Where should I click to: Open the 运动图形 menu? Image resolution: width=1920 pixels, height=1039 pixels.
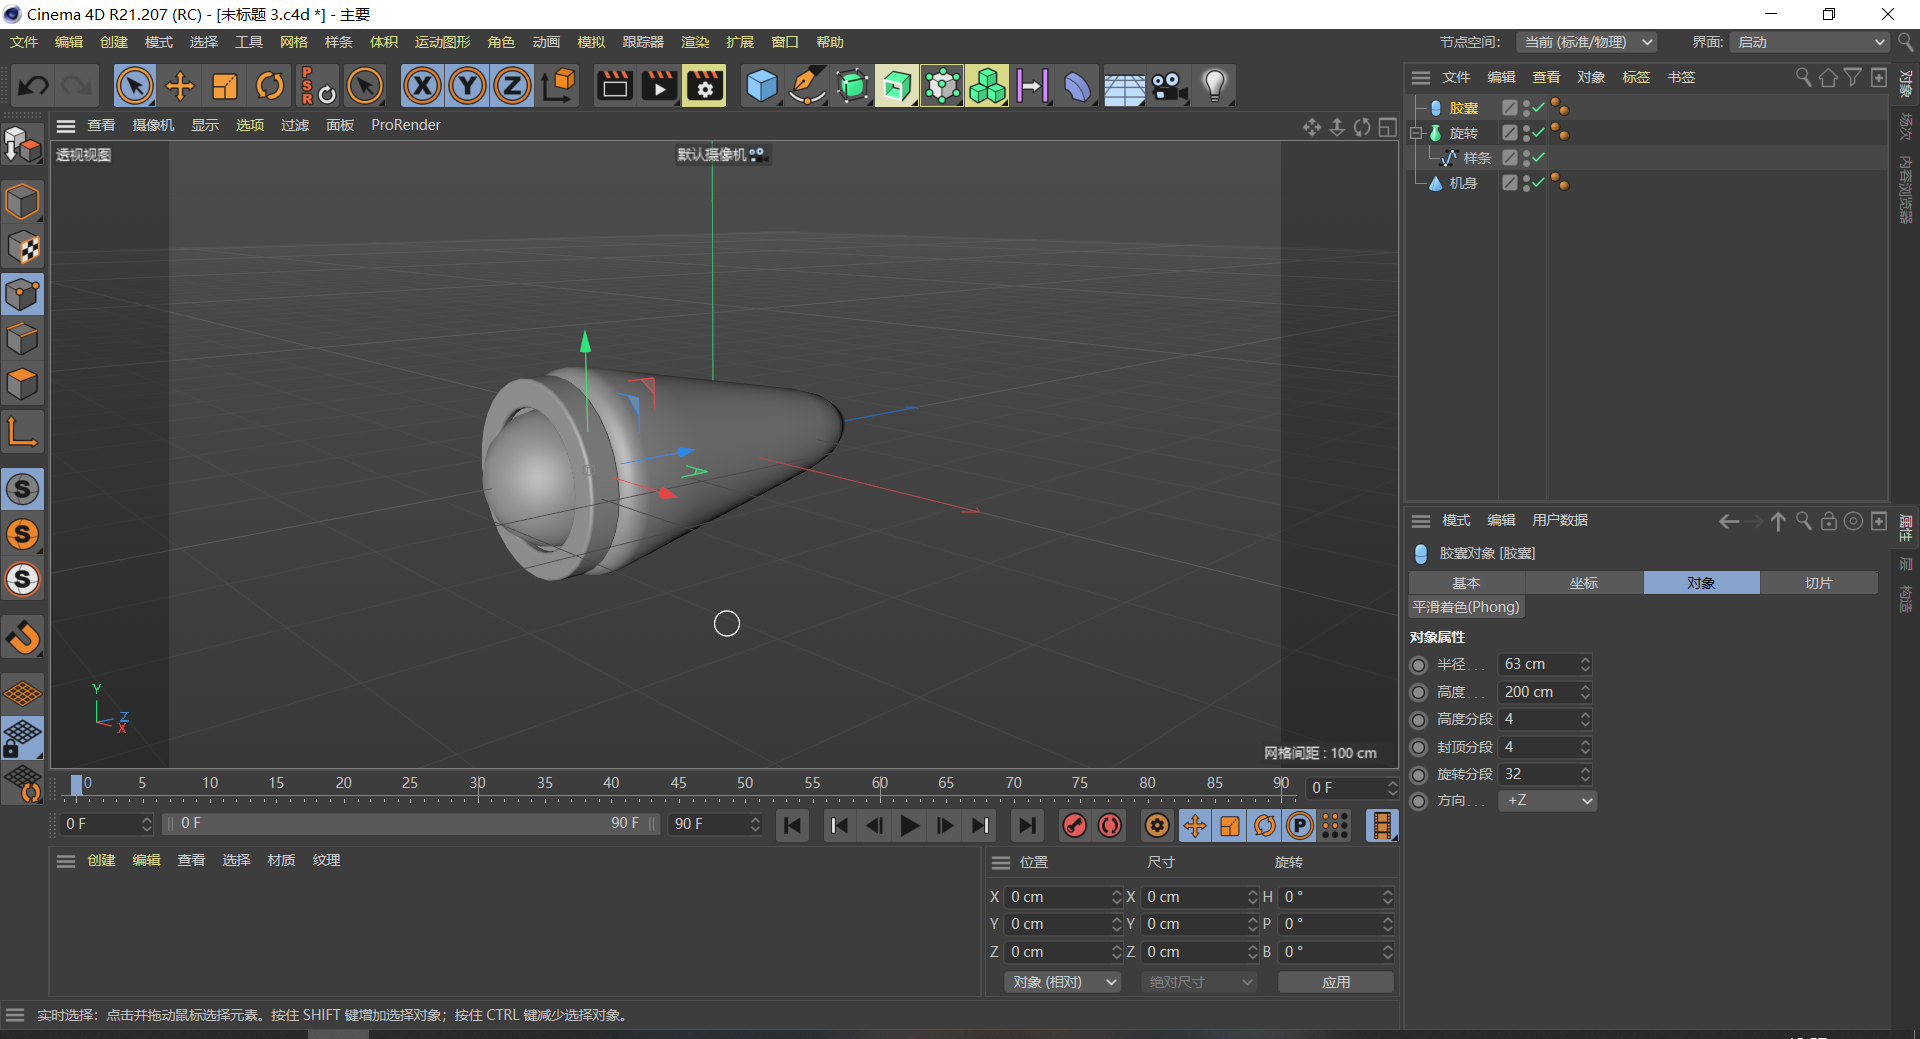(x=442, y=42)
